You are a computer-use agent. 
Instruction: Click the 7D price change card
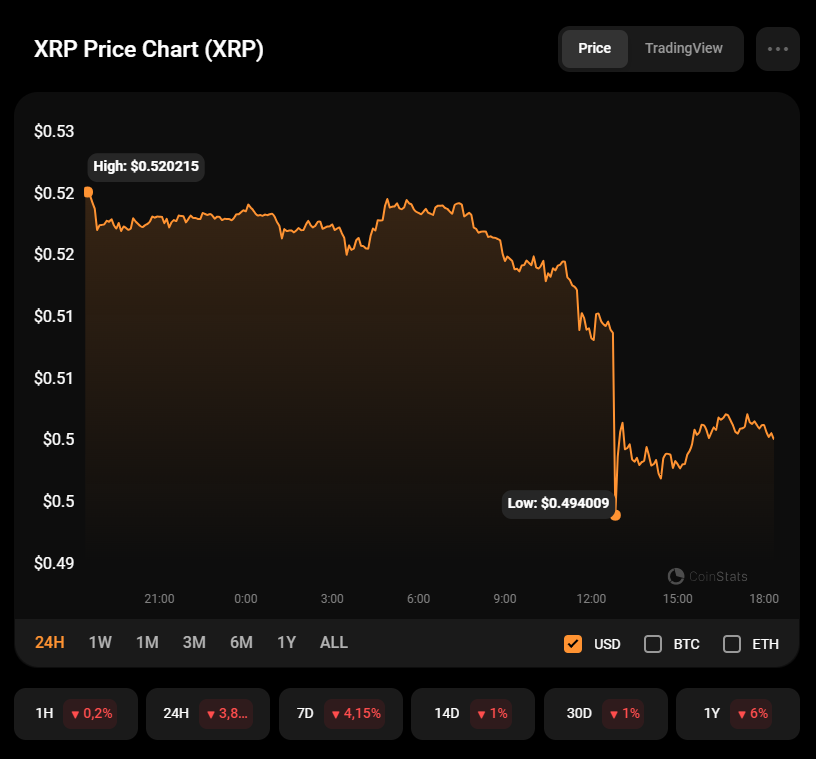(341, 713)
